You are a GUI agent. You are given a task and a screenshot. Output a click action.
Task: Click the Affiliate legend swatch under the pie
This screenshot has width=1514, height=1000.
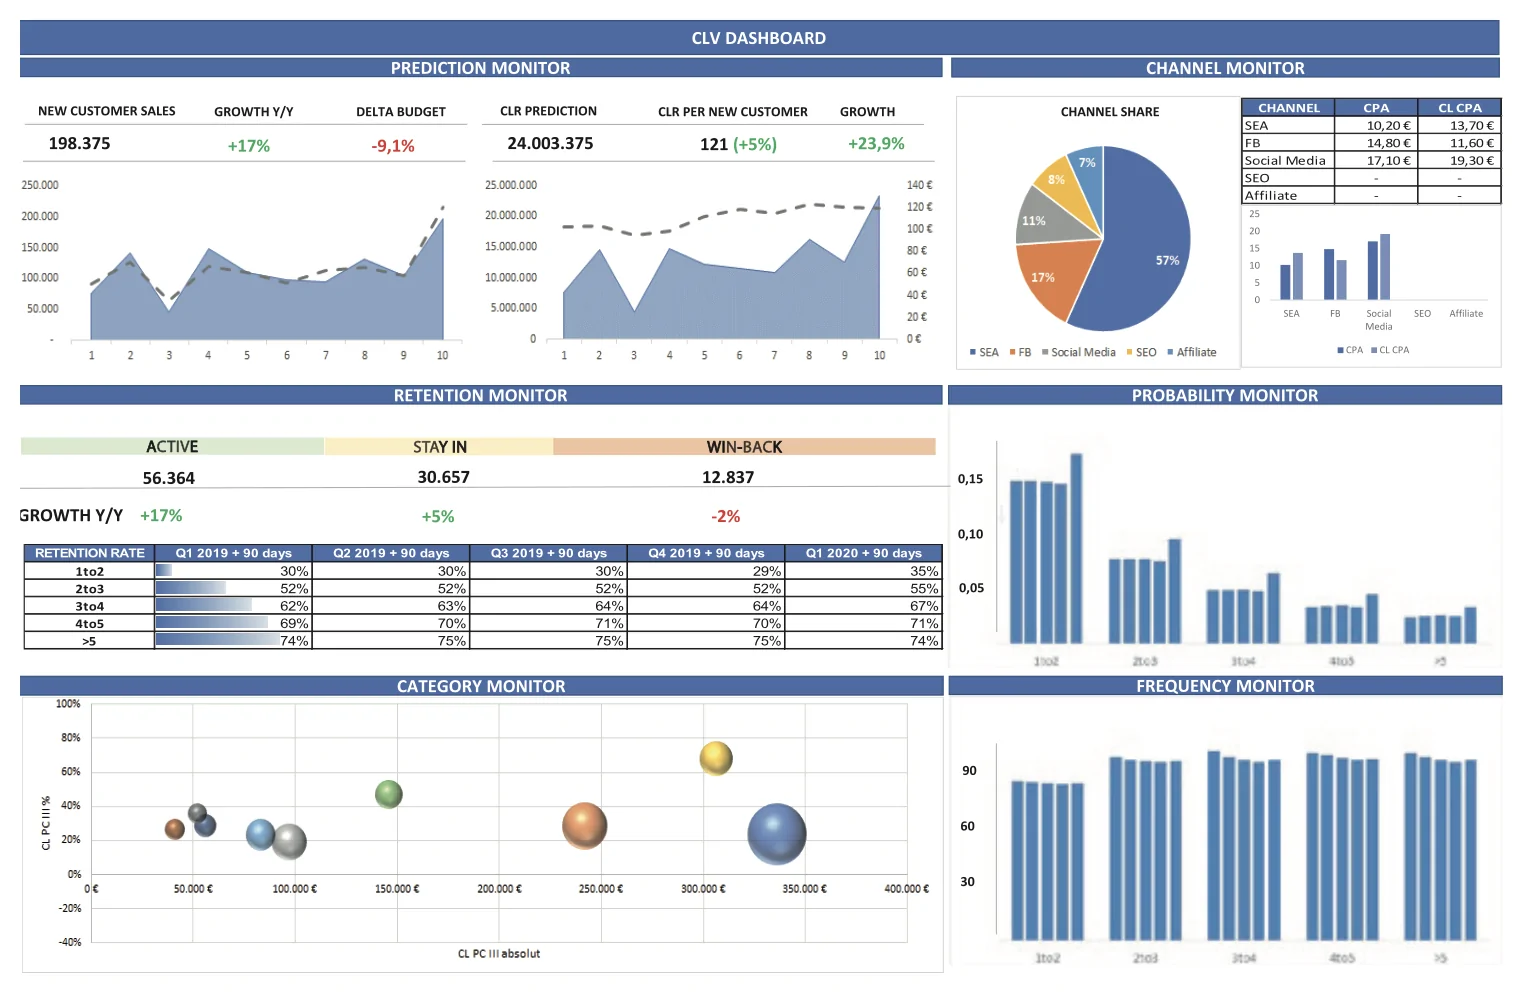pos(1170,352)
